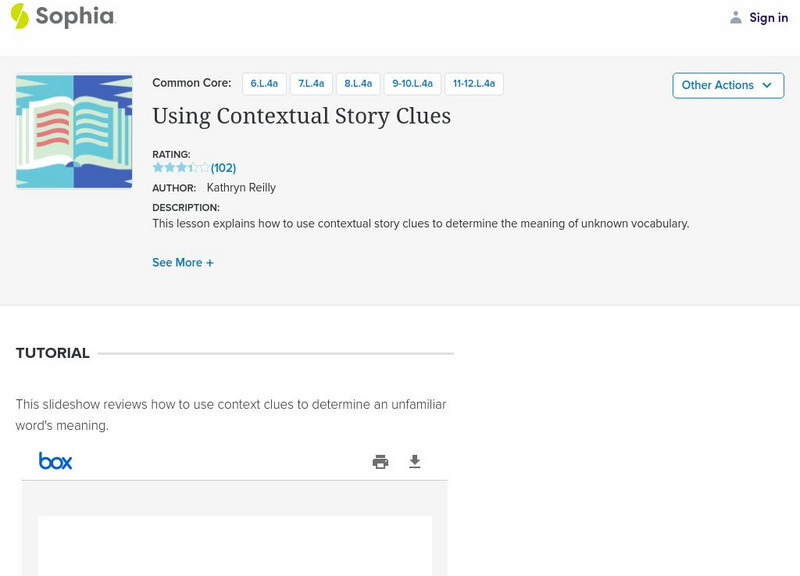This screenshot has width=800, height=576.
Task: Open the Sign in link
Action: click(x=768, y=17)
